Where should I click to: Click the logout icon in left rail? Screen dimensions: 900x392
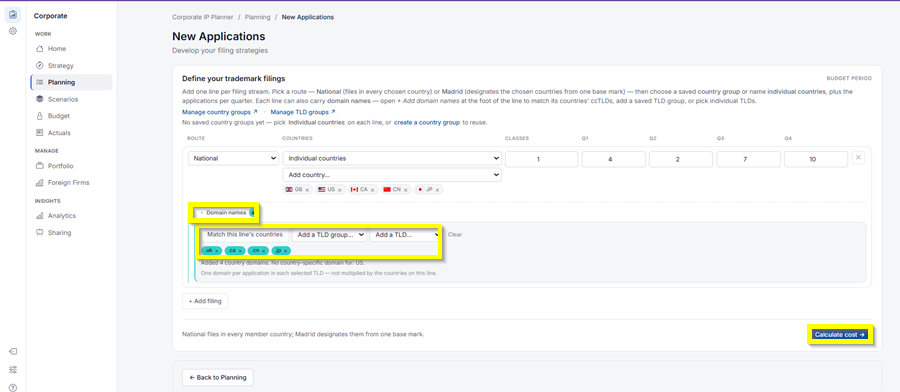[x=13, y=351]
